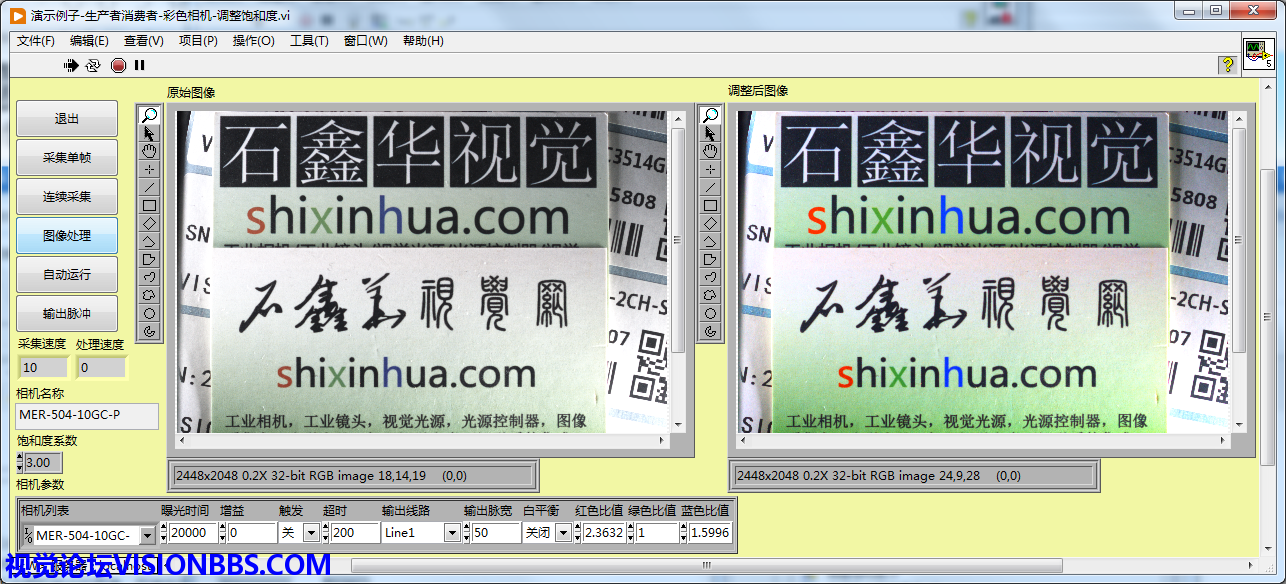The image size is (1286, 584).
Task: Click the 增益 gain stepper arrows
Action: click(224, 533)
